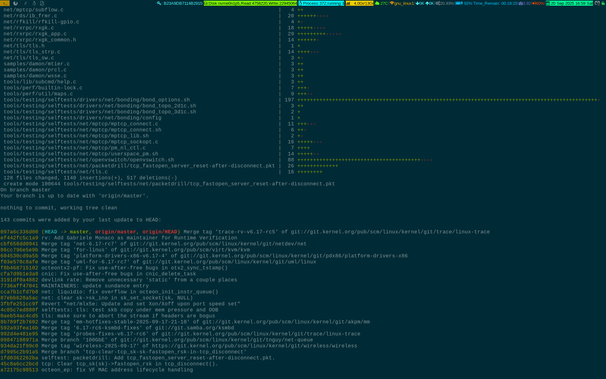Click the clipboard tray icon at bar end
The height and width of the screenshot is (379, 606).
tap(597, 3)
